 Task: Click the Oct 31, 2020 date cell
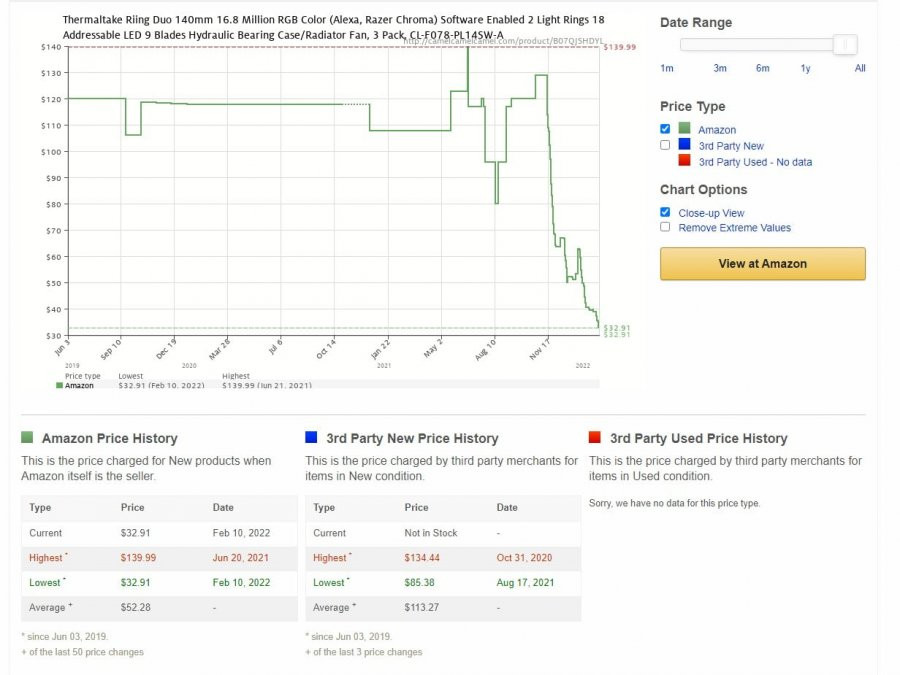pos(524,557)
